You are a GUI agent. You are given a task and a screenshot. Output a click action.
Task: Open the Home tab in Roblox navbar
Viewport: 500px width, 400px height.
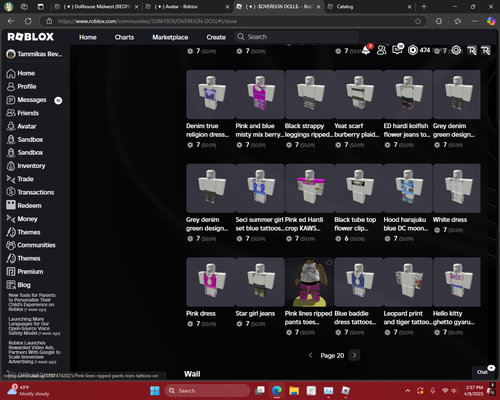[x=88, y=37]
